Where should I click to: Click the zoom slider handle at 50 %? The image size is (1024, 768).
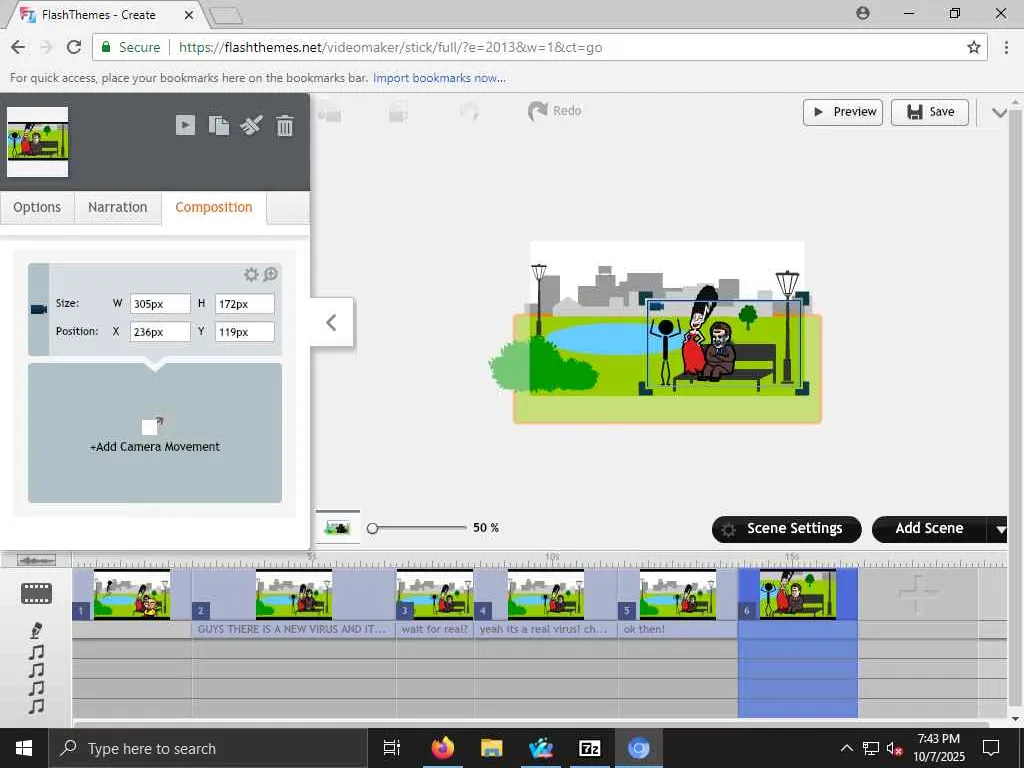coord(372,528)
